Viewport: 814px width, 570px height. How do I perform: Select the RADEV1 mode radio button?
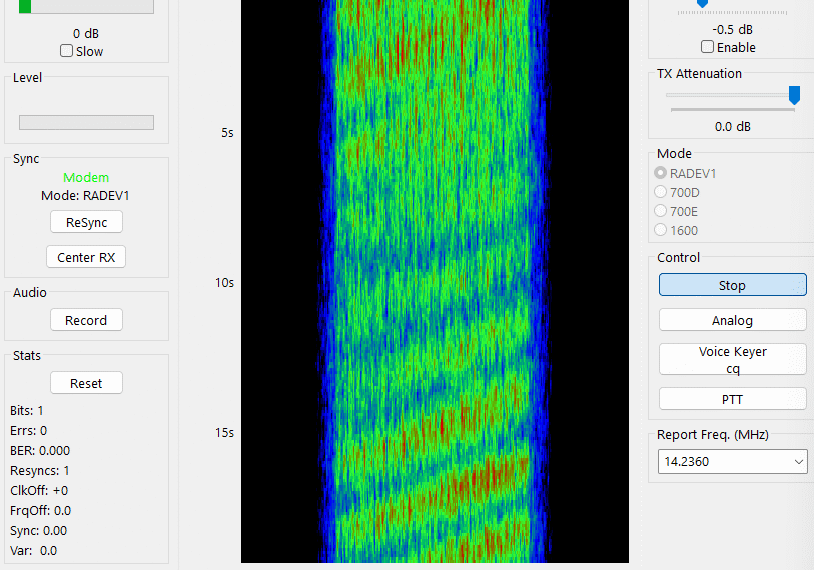(660, 173)
